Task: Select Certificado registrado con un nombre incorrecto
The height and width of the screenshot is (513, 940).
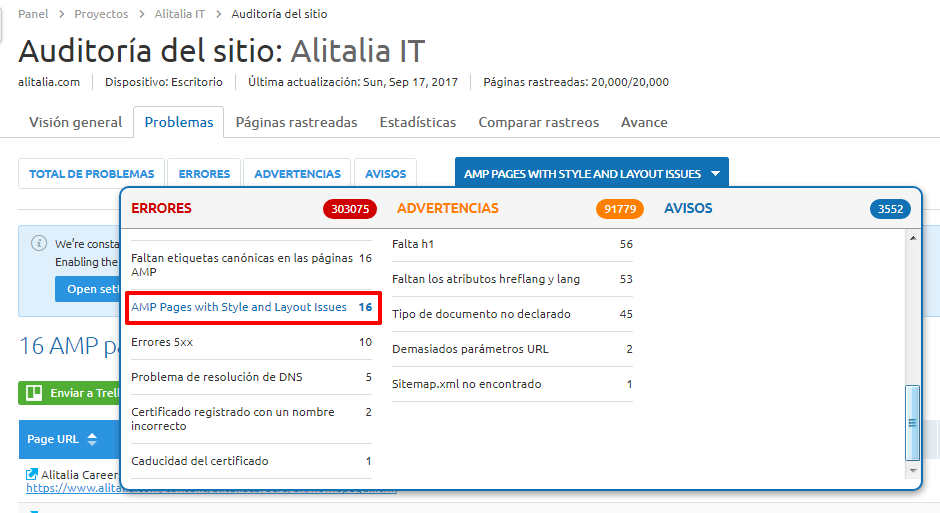Action: pos(252,419)
